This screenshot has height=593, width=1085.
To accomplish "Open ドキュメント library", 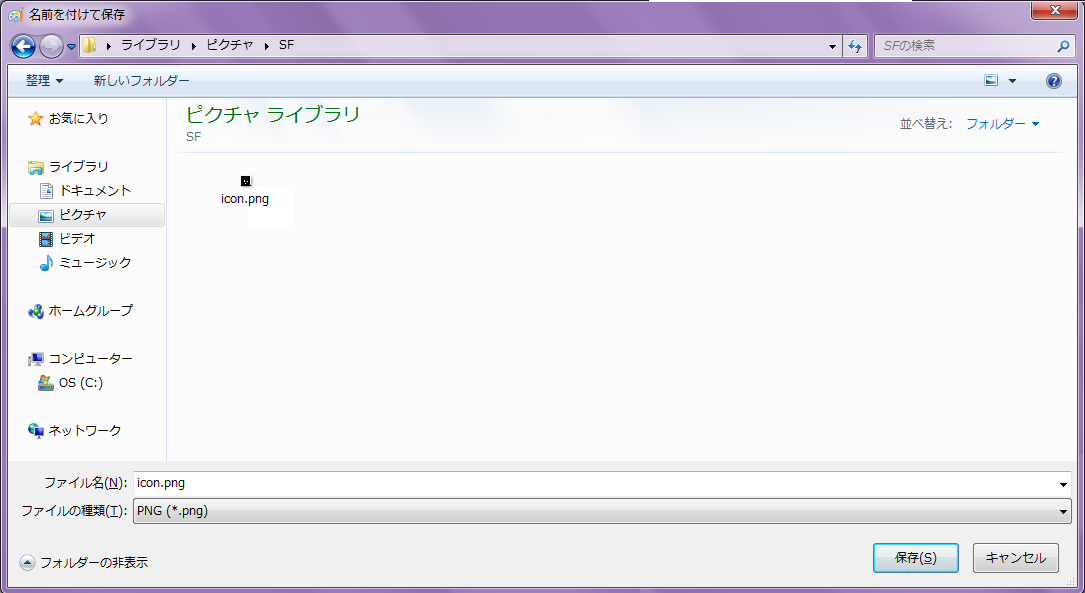I will pyautogui.click(x=95, y=190).
